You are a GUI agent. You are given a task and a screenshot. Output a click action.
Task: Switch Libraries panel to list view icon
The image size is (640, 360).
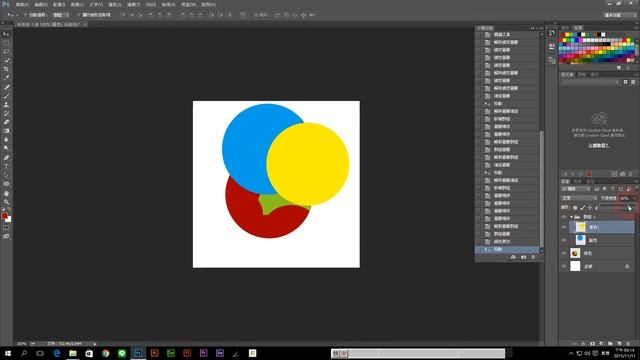633,82
